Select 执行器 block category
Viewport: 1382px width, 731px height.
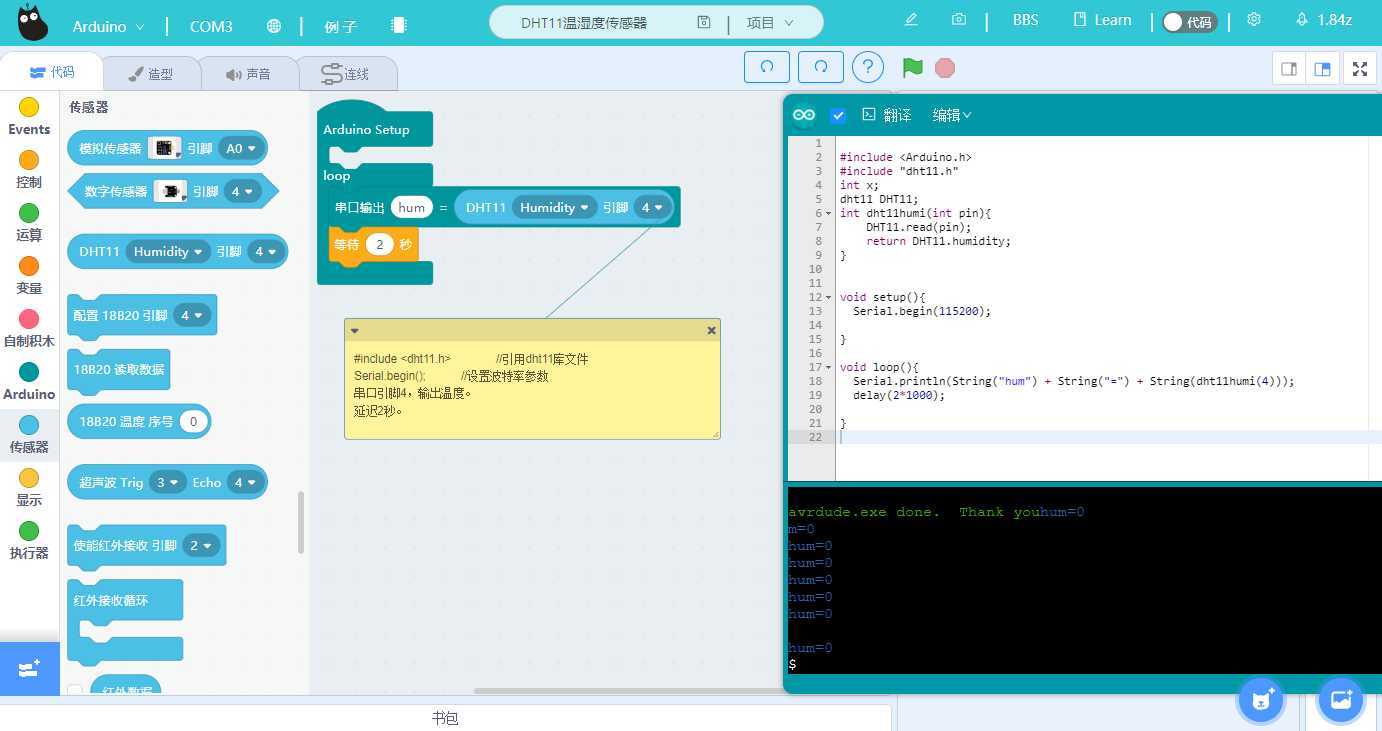(x=29, y=541)
